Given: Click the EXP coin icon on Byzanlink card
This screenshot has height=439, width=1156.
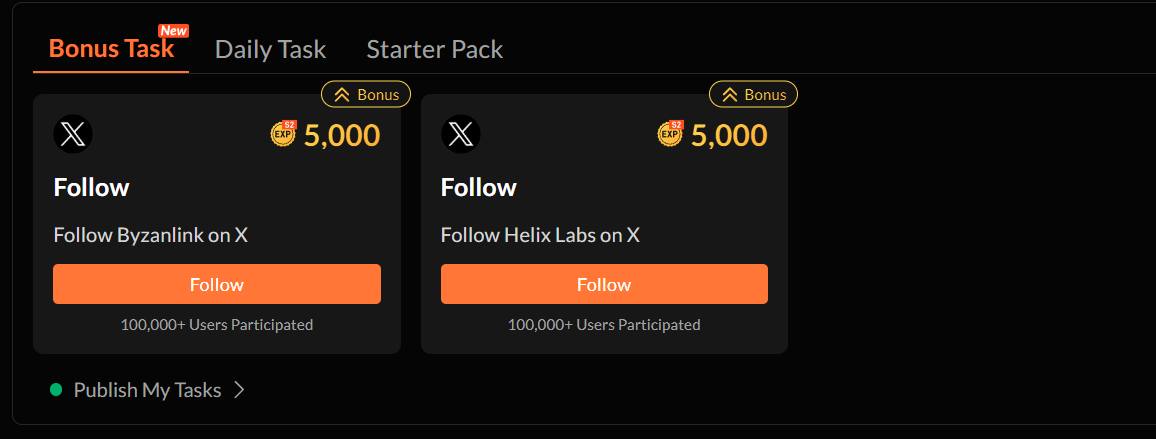Looking at the screenshot, I should [284, 134].
